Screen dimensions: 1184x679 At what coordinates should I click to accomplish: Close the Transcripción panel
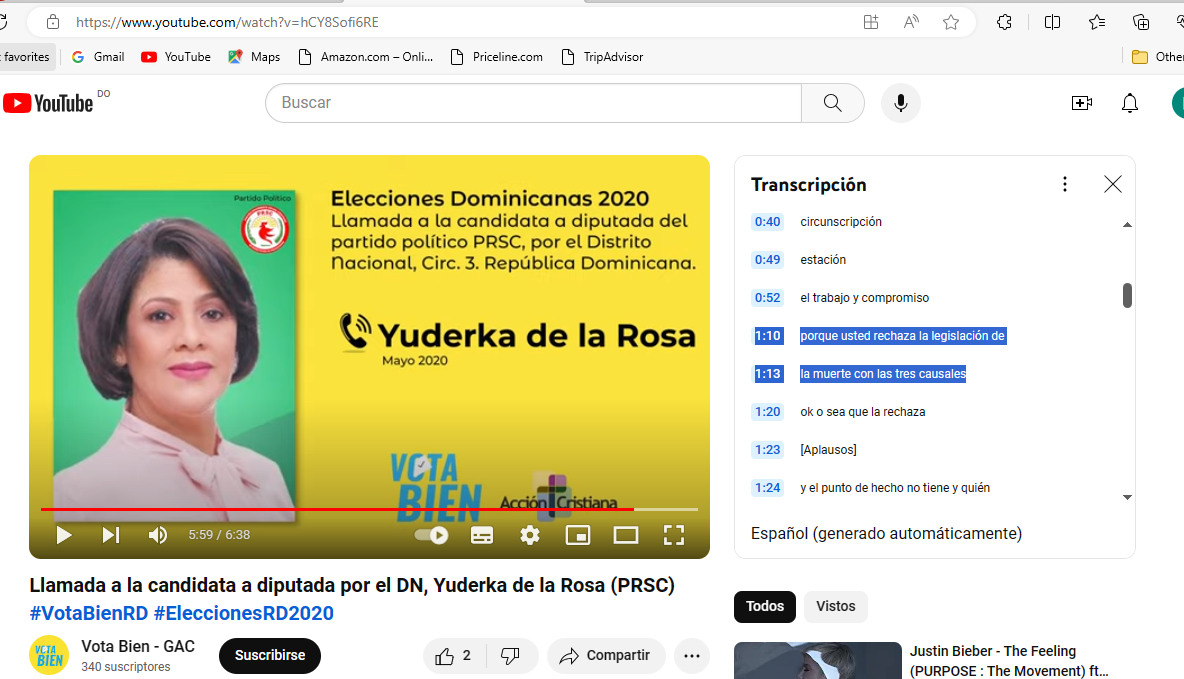click(x=1112, y=184)
